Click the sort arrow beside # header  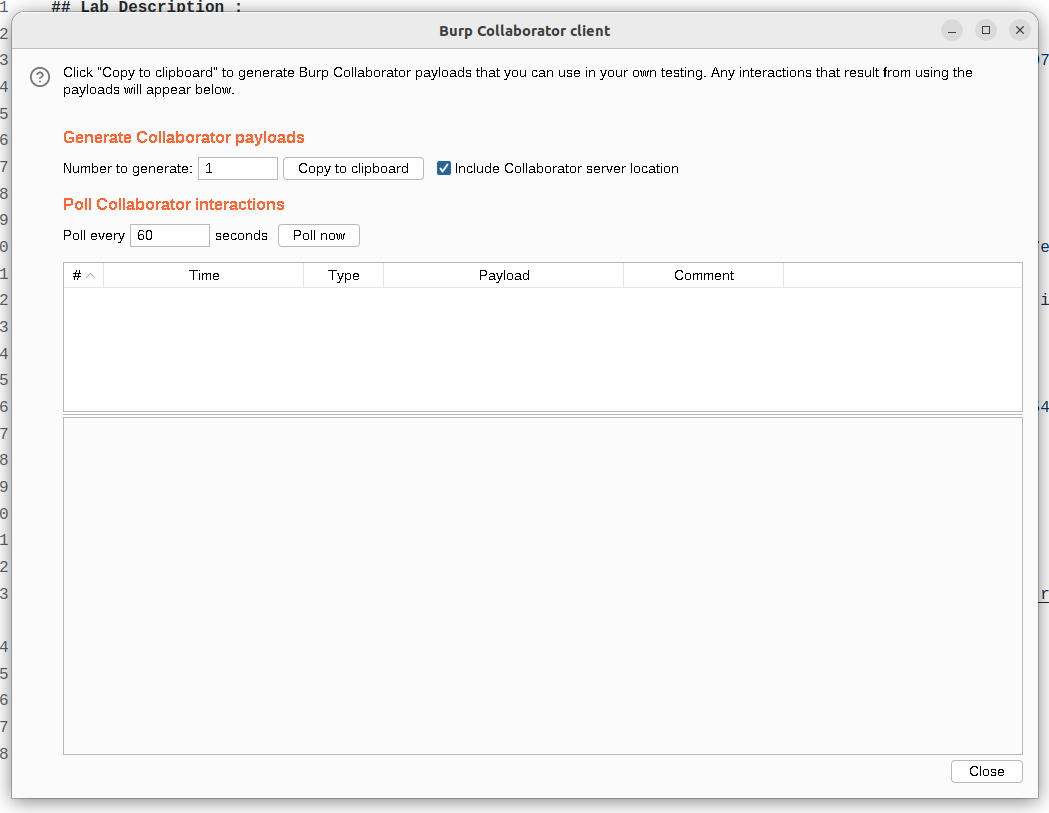tap(91, 276)
